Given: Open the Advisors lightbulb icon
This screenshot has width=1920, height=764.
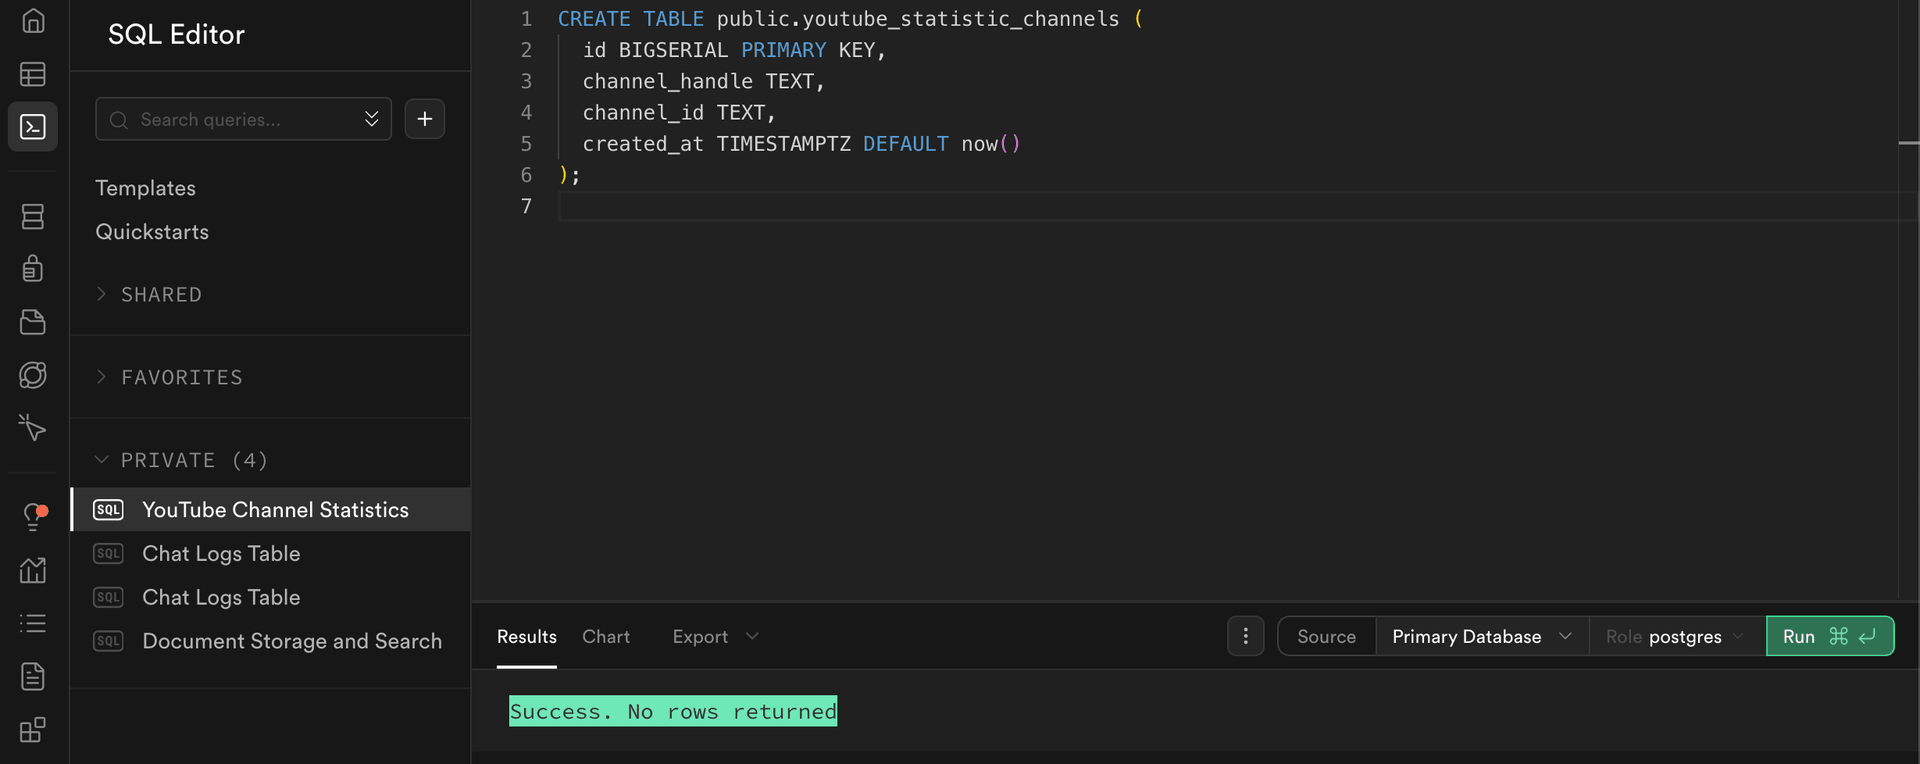Looking at the screenshot, I should coord(33,516).
